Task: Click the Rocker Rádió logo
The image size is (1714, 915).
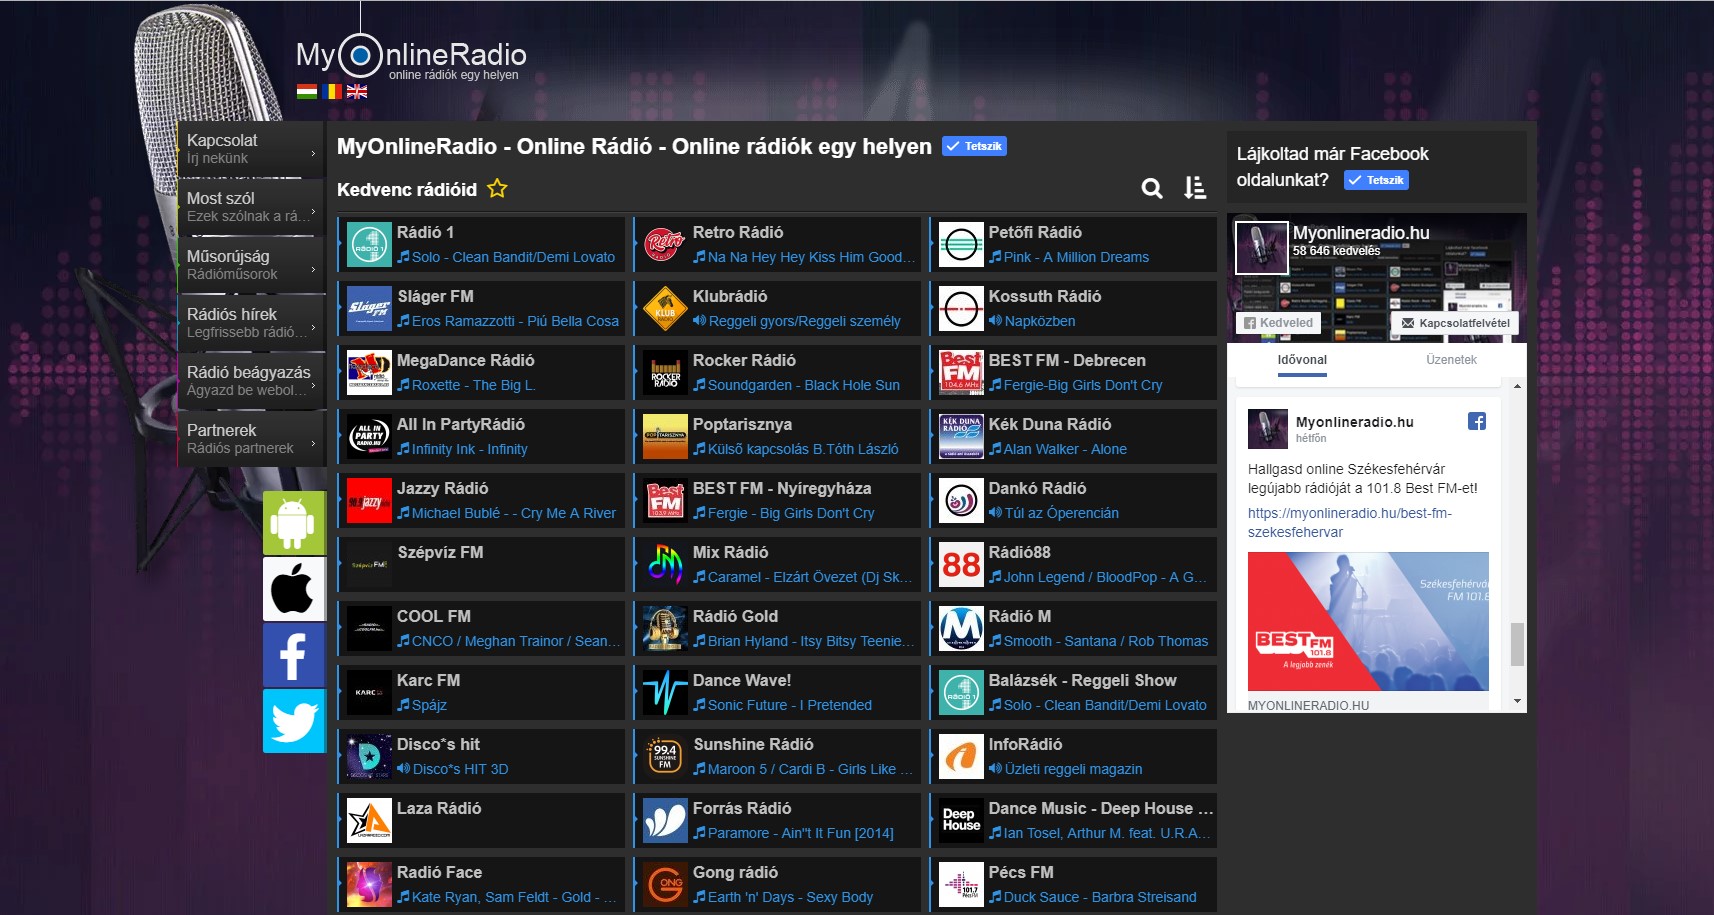Action: 665,373
